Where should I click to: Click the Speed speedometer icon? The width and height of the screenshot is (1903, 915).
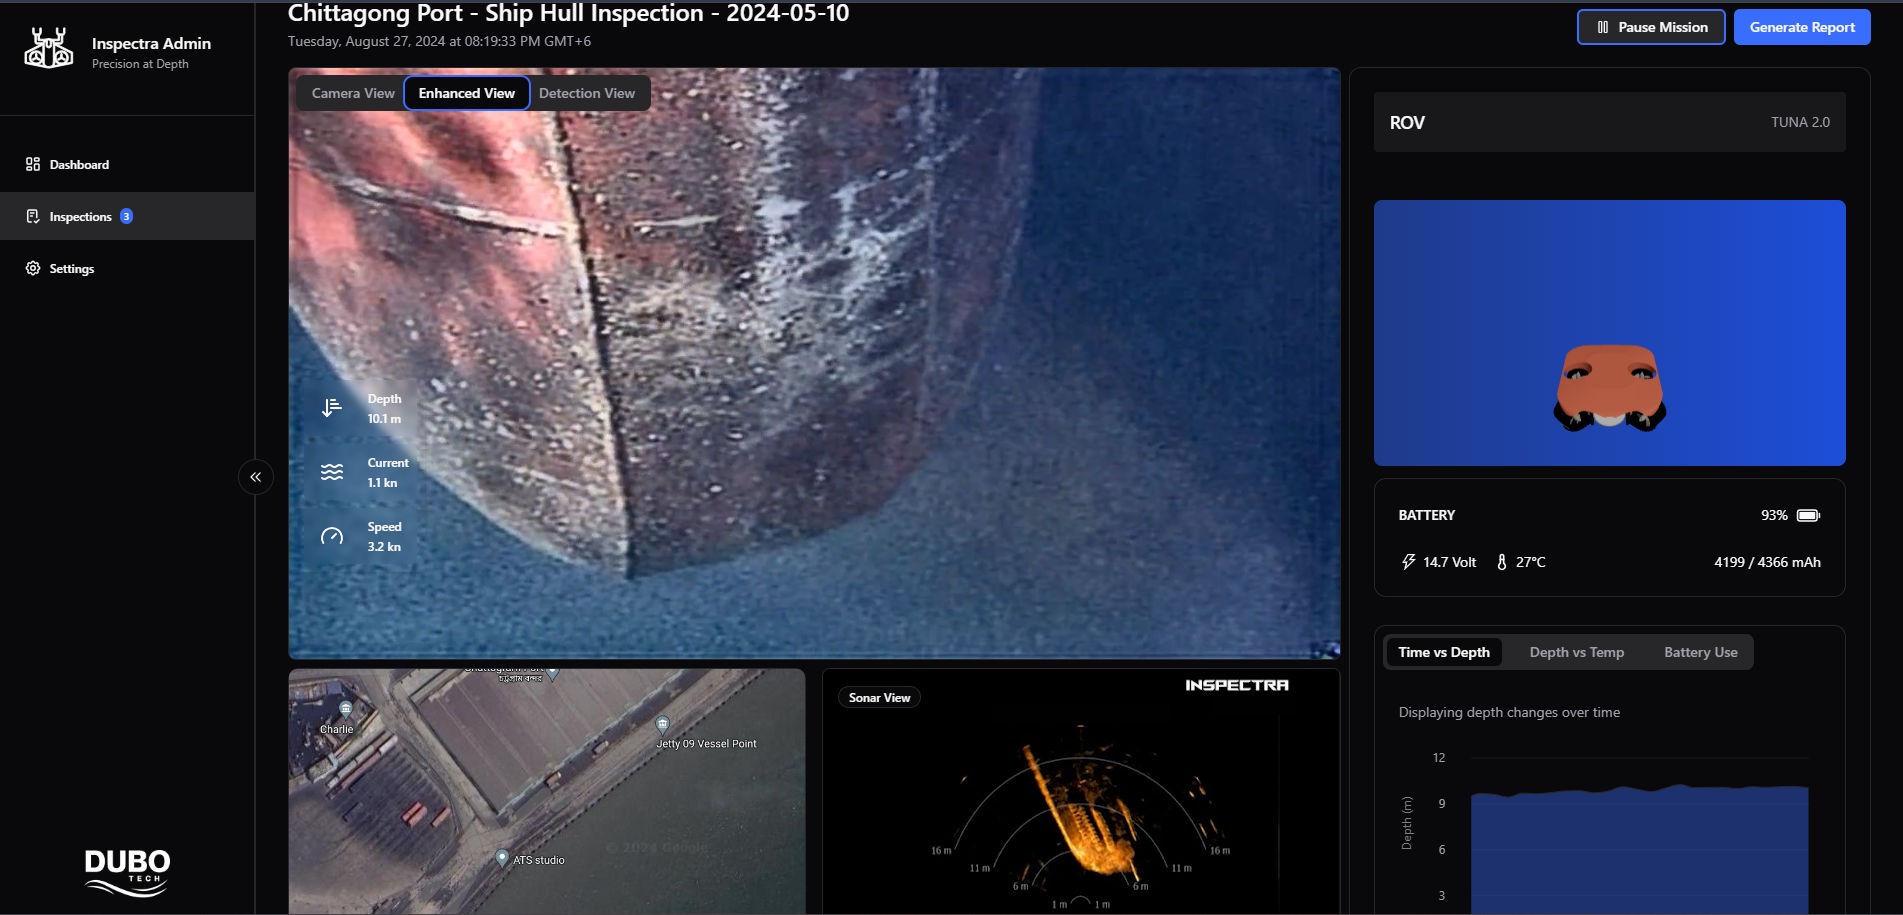coord(332,536)
